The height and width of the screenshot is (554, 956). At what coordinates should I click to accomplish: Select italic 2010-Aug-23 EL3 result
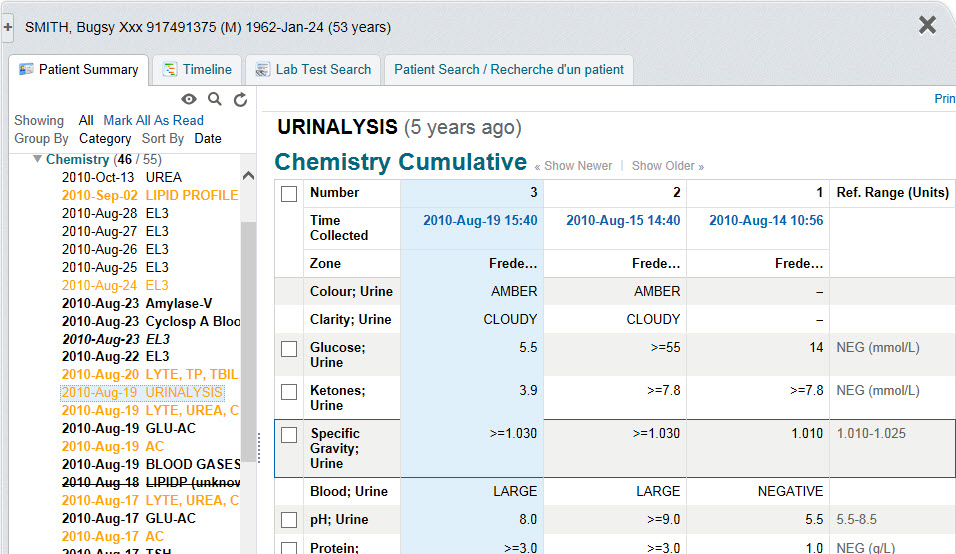(116, 339)
